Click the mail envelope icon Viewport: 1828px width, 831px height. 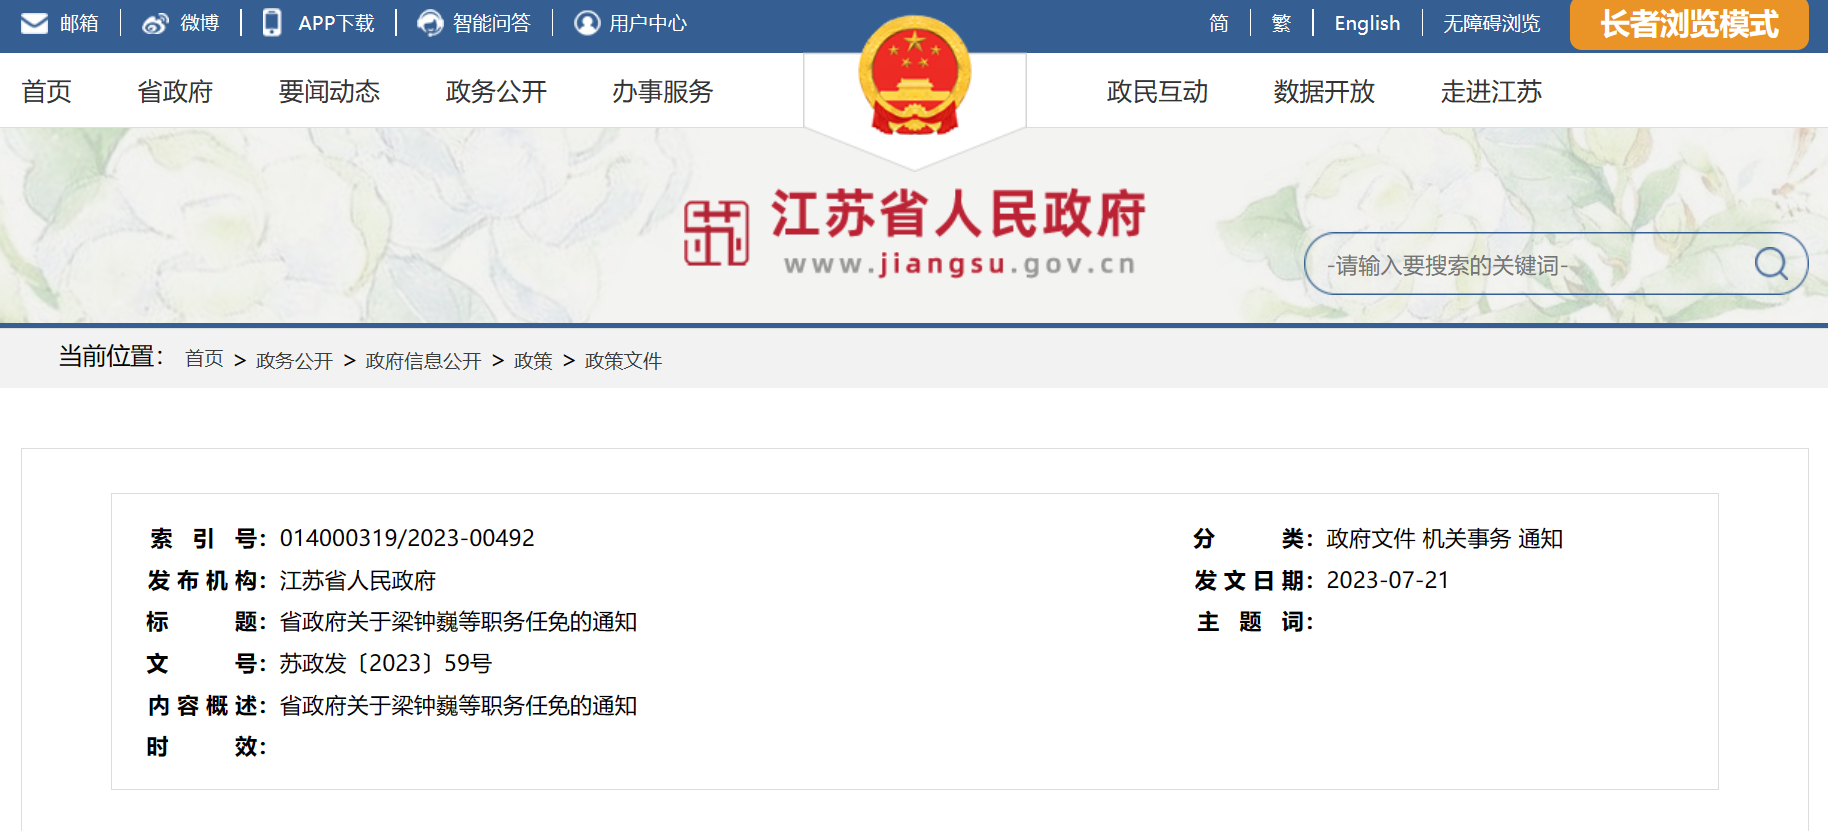tap(35, 23)
